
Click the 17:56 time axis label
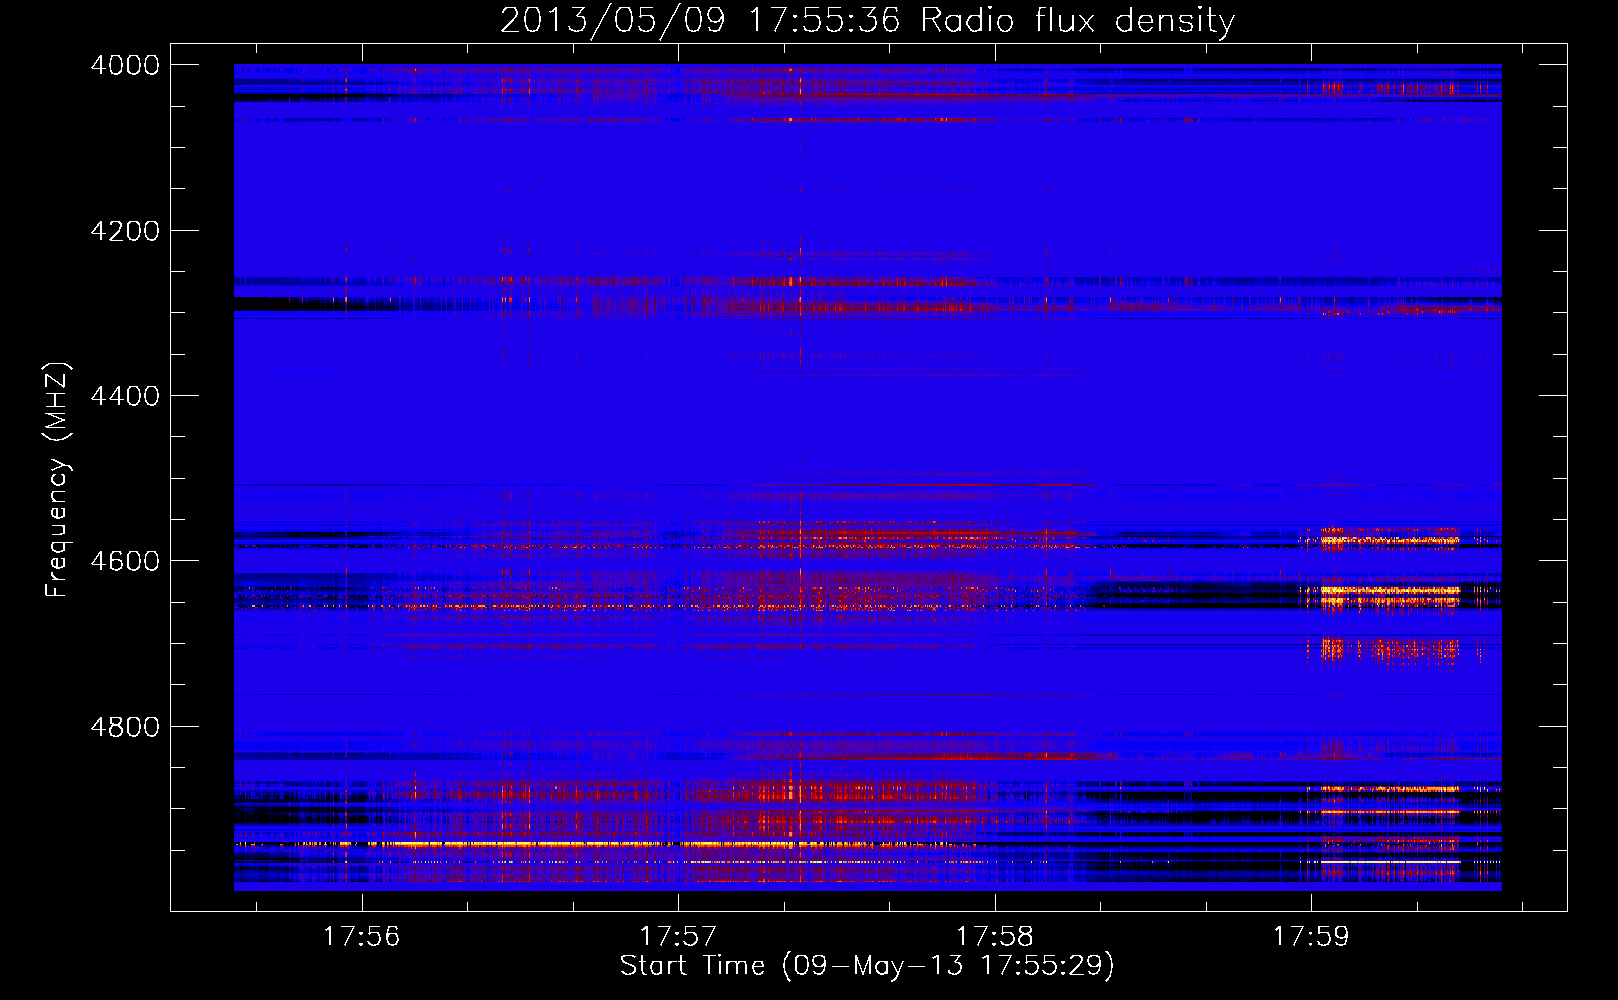pos(361,937)
